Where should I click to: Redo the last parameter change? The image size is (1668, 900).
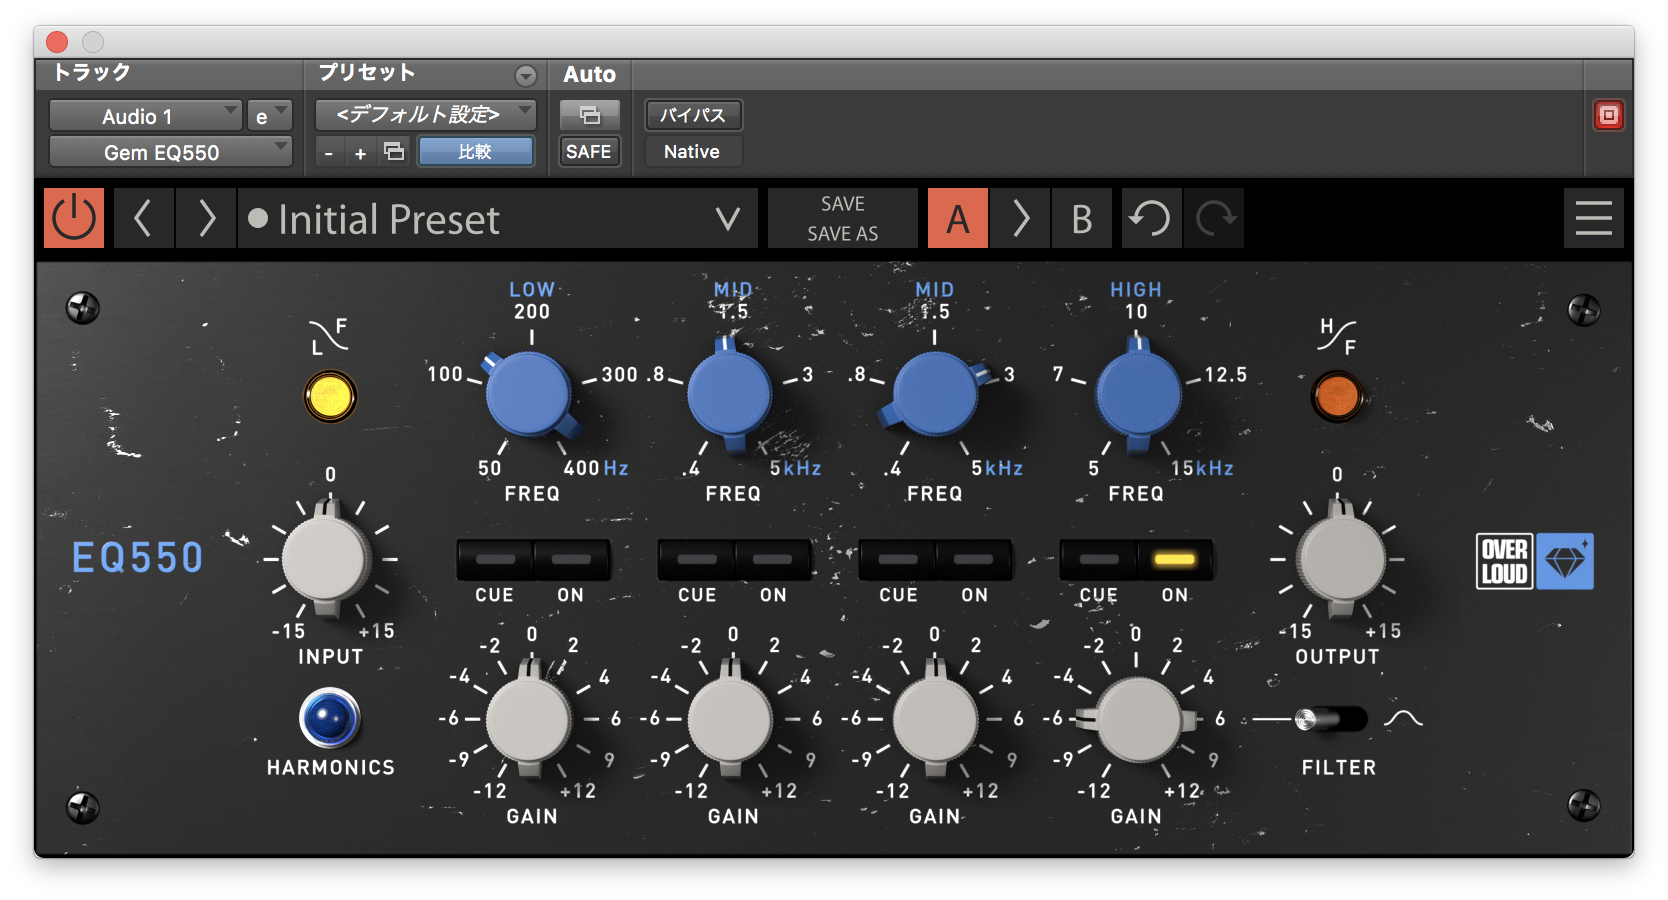[1214, 218]
